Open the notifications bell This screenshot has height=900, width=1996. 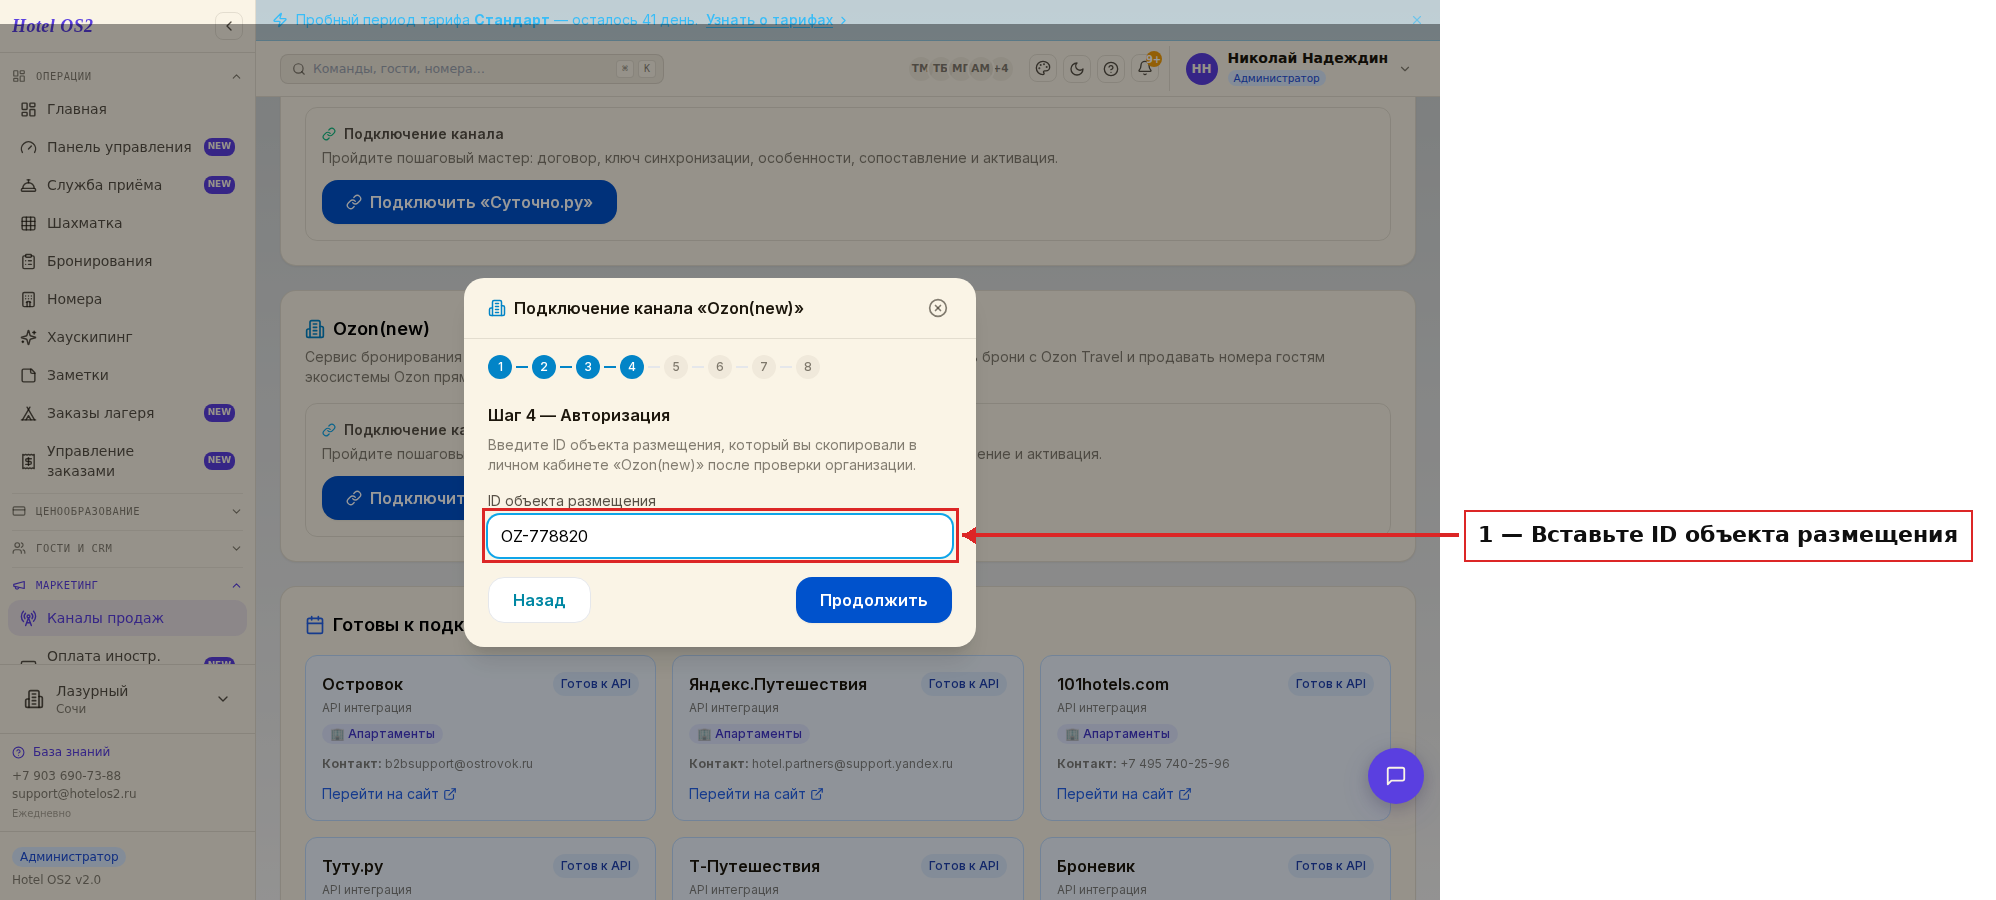coord(1145,69)
